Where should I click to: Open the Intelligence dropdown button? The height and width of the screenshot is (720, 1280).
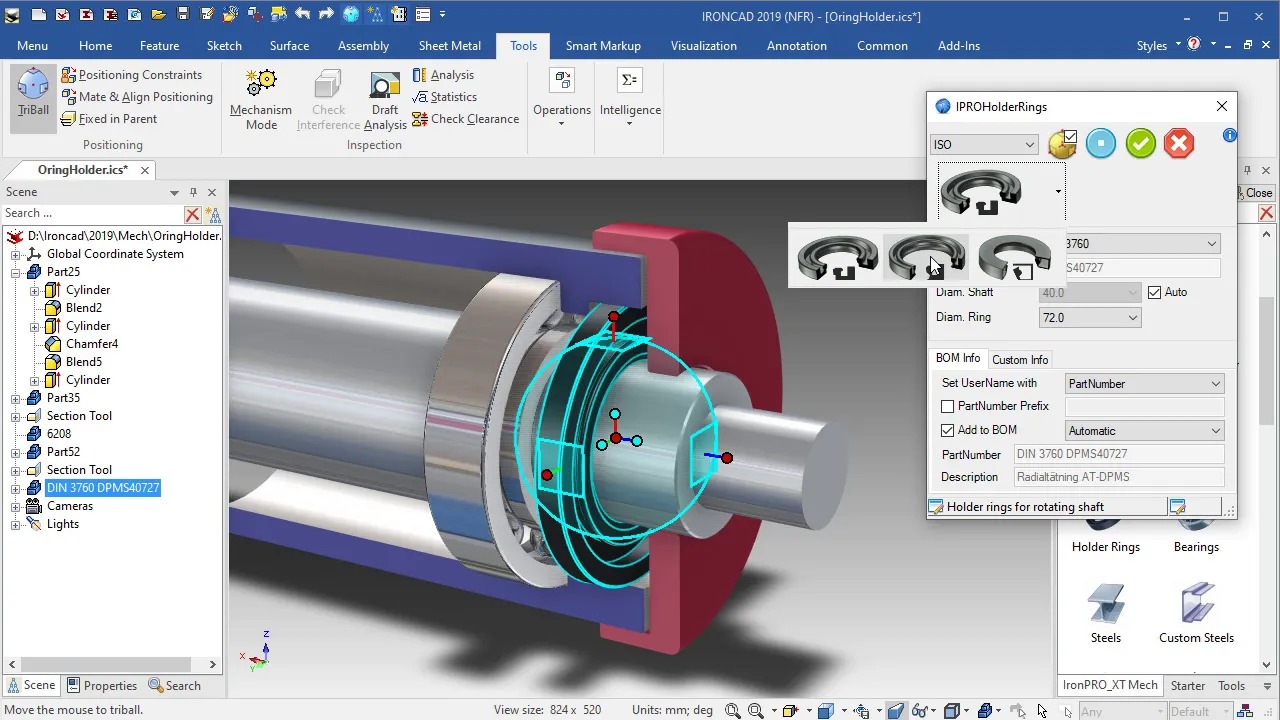(630, 98)
